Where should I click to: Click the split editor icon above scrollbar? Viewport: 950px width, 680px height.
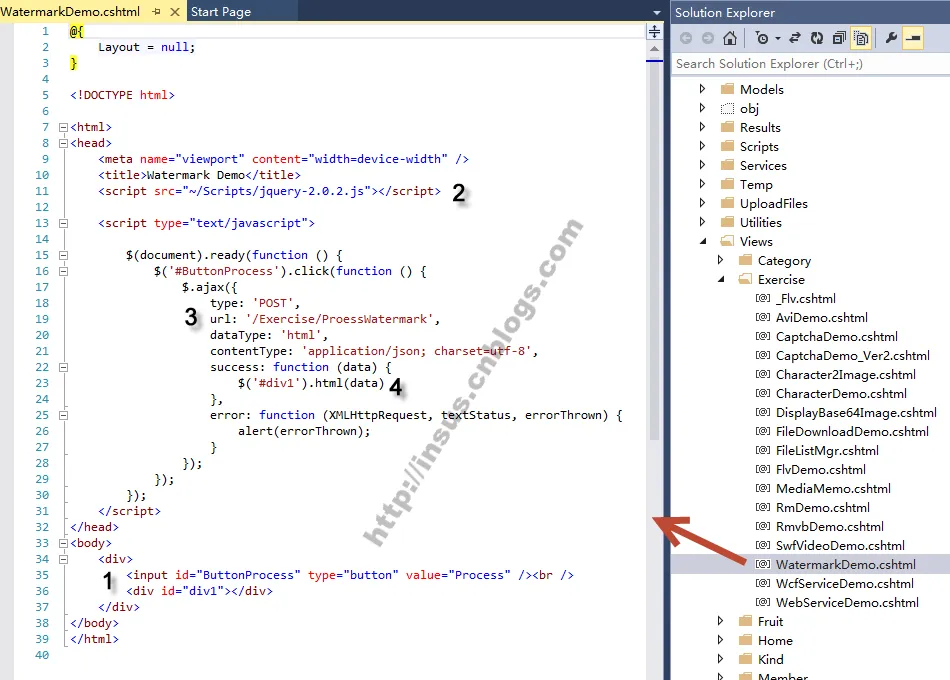[655, 32]
